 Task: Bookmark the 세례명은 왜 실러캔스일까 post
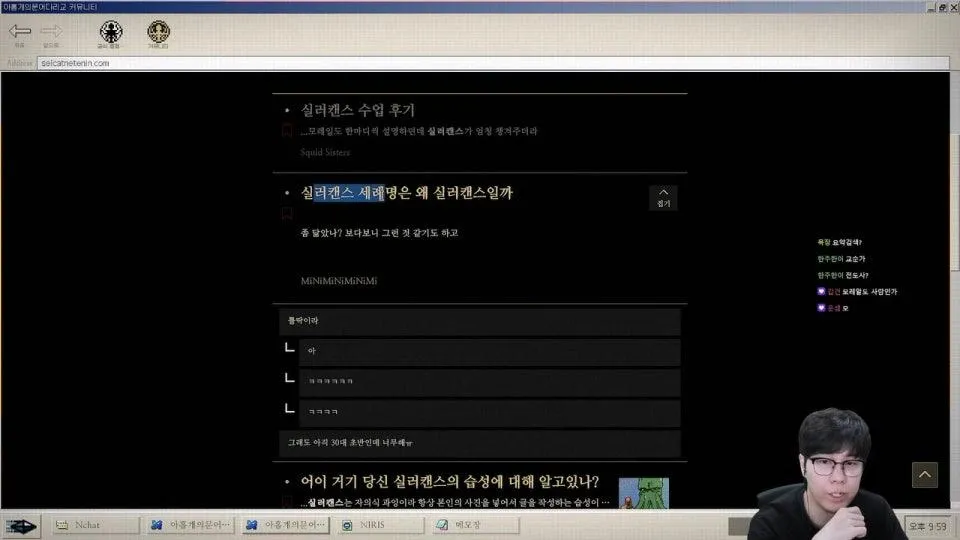[x=287, y=214]
